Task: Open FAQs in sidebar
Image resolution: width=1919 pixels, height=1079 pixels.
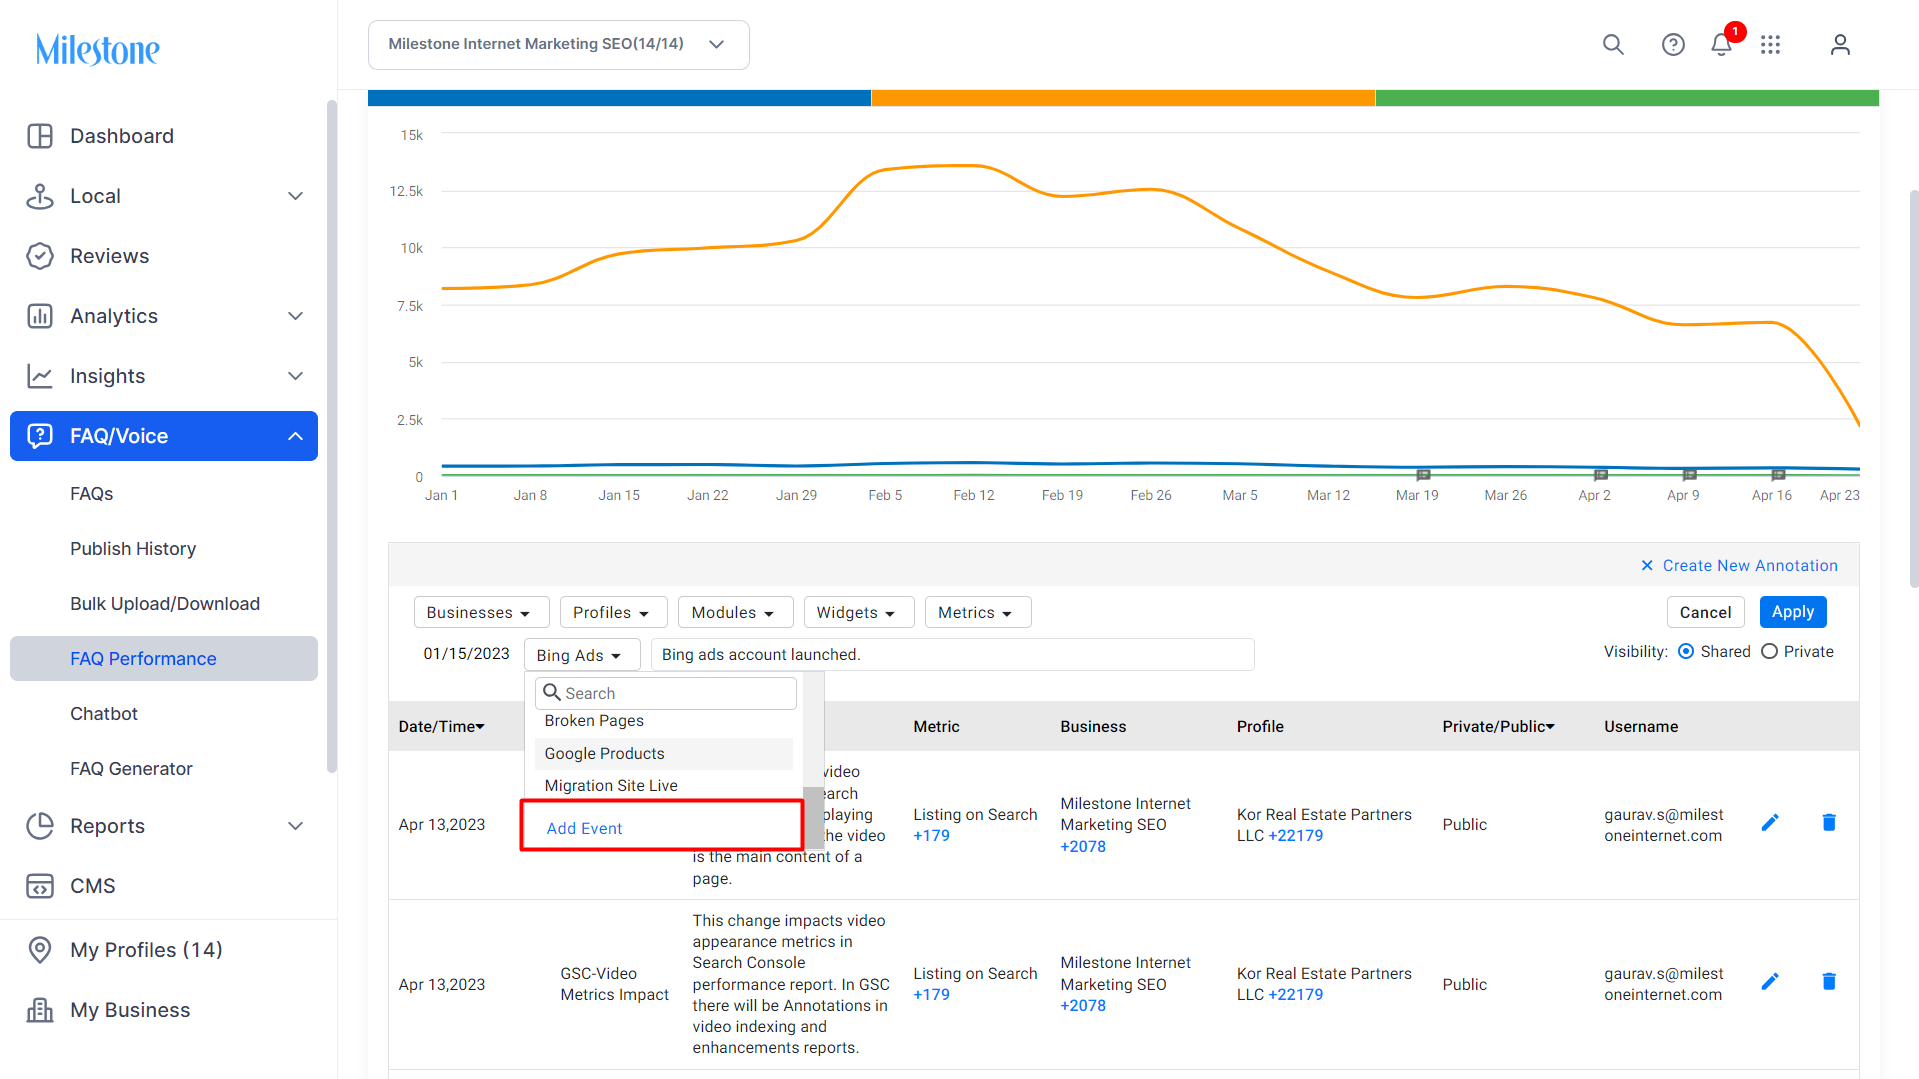Action: 91,494
